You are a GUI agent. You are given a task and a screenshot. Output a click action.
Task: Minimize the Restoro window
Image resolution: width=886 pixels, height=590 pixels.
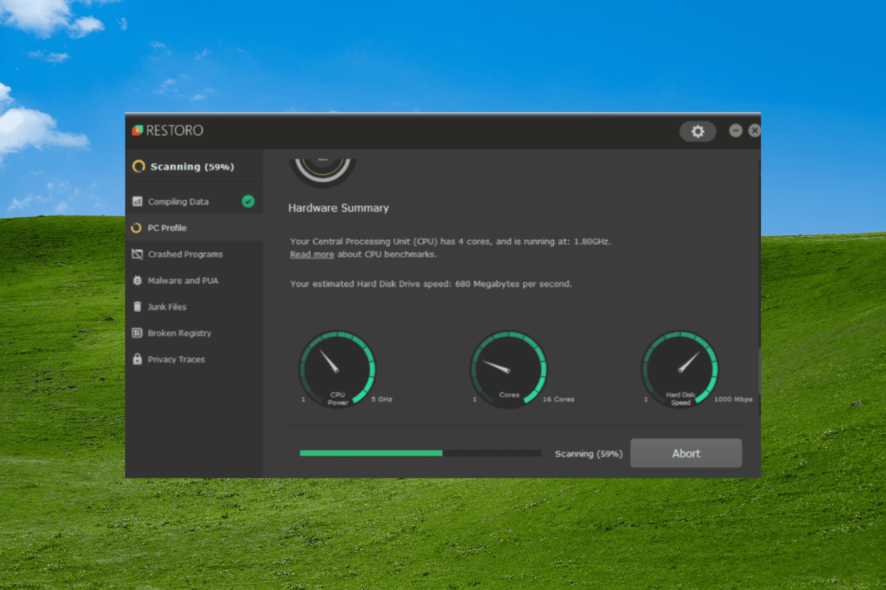(x=735, y=131)
